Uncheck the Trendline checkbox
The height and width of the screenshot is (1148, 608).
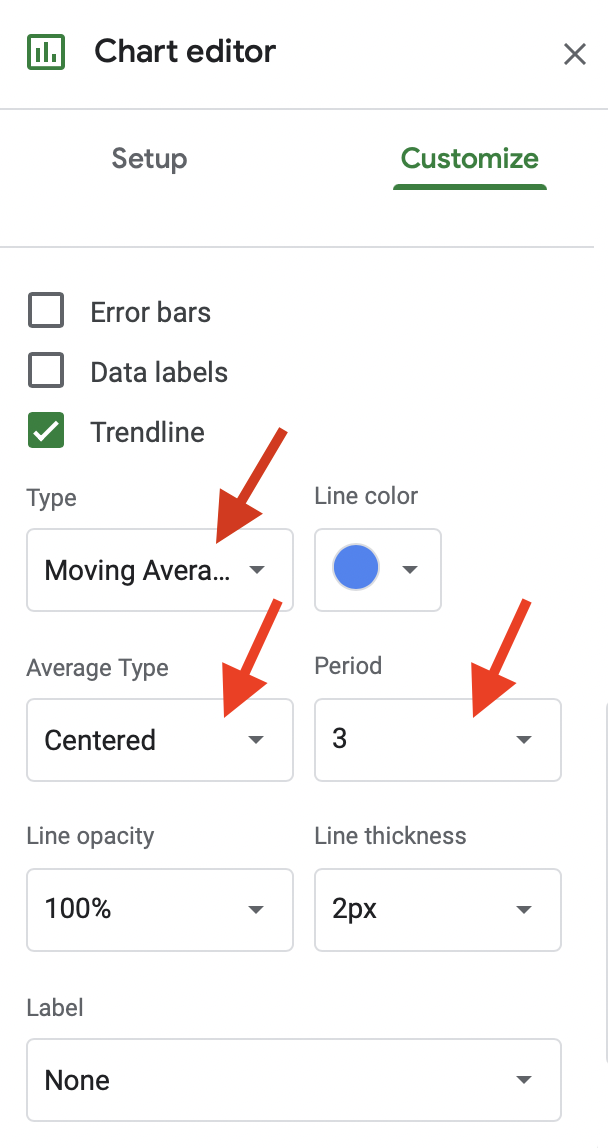(46, 430)
